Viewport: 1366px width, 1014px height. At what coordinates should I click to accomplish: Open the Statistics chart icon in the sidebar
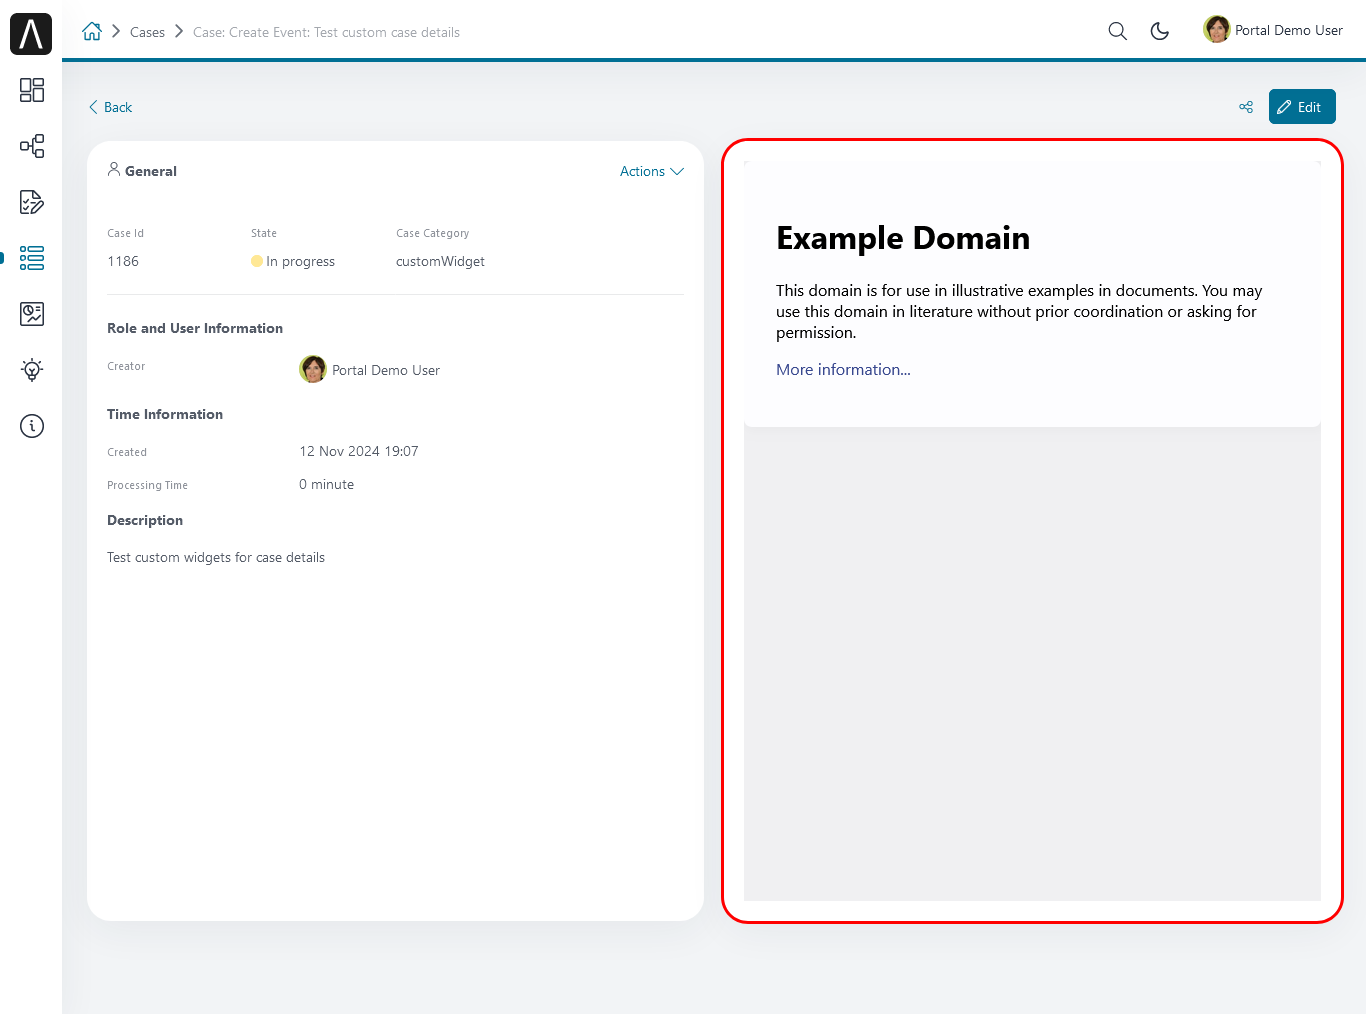click(32, 314)
